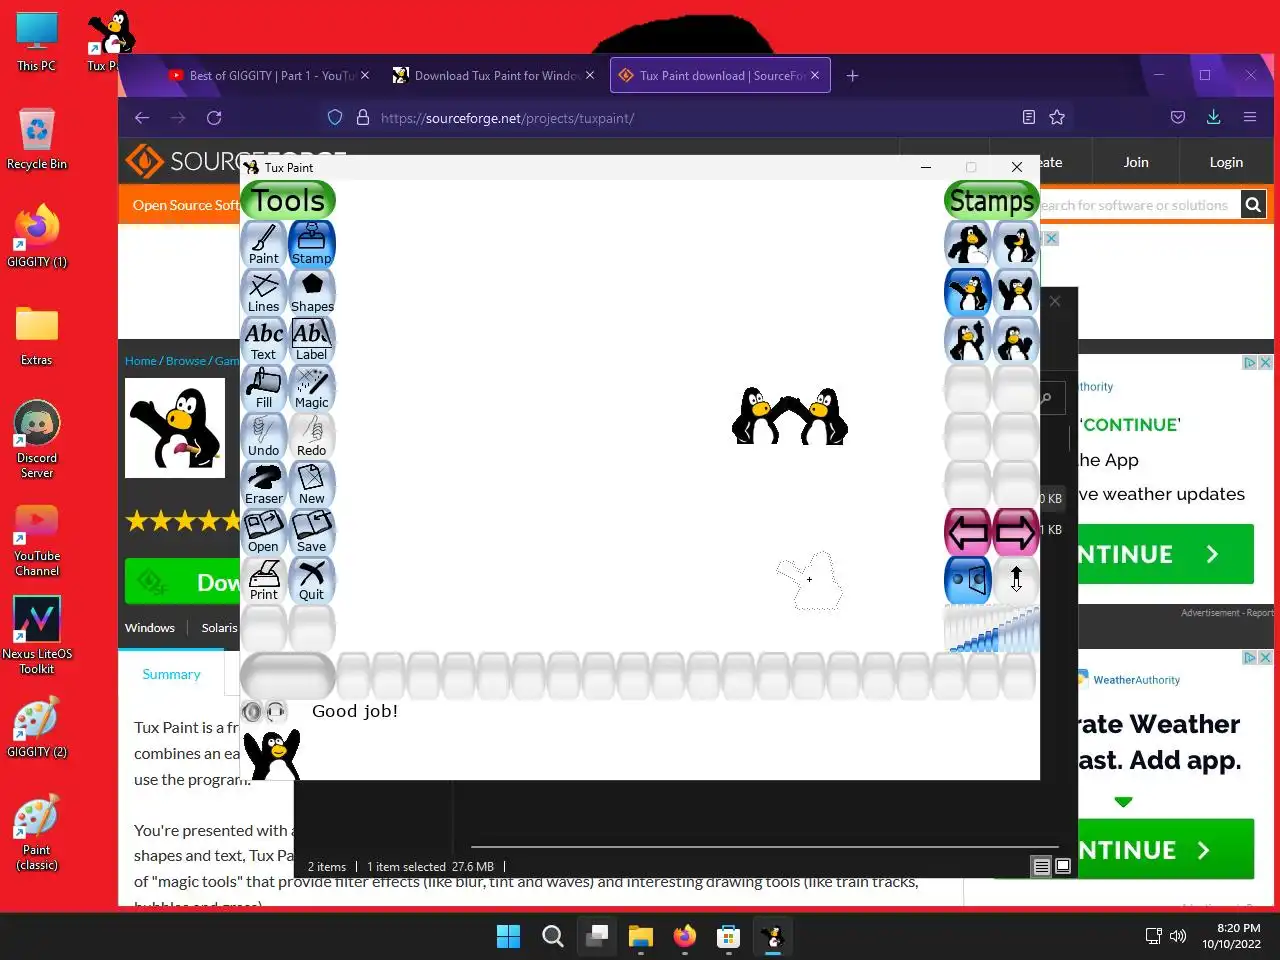Click the SourceForge search field
This screenshot has width=1280, height=960.
click(x=1138, y=205)
